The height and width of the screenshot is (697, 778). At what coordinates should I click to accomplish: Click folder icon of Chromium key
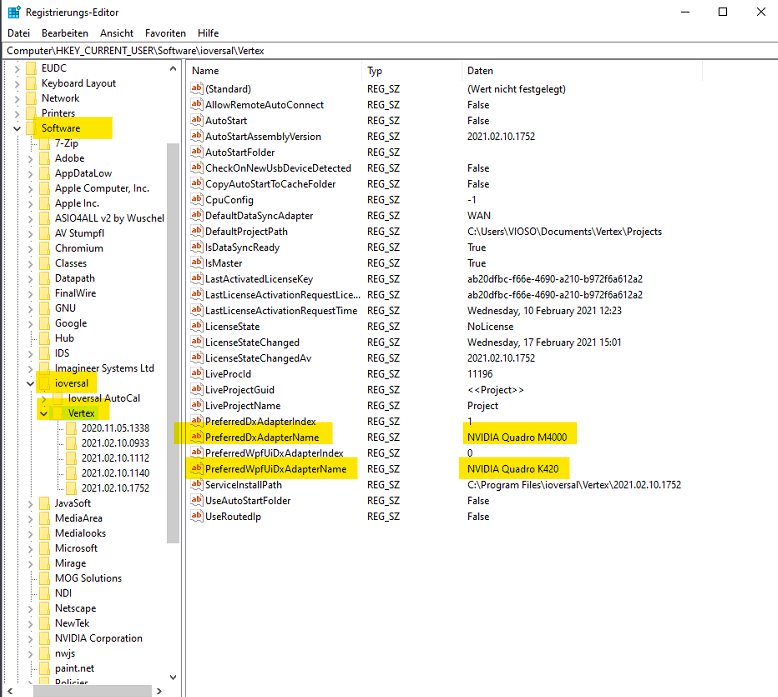45,248
